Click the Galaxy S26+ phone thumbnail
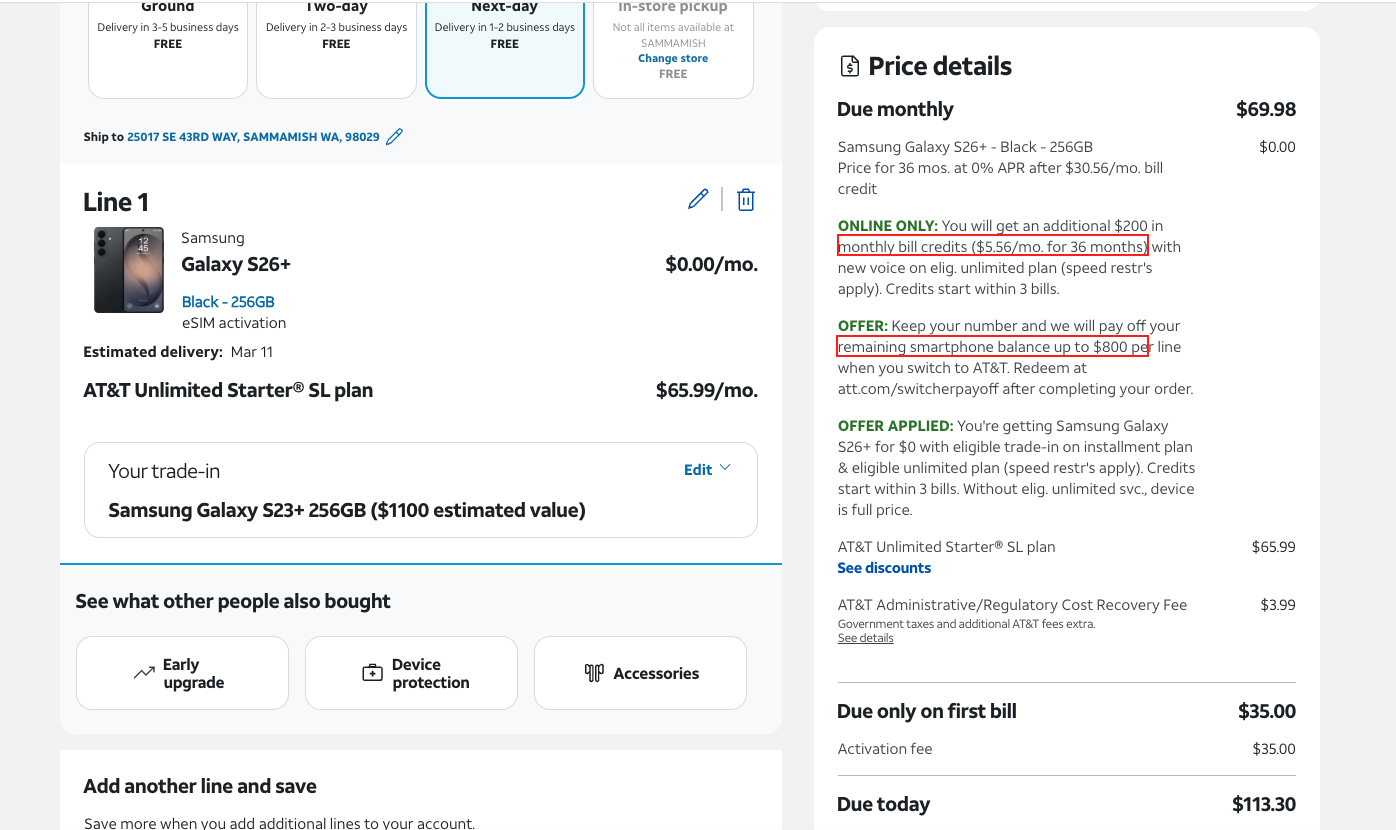 (129, 270)
